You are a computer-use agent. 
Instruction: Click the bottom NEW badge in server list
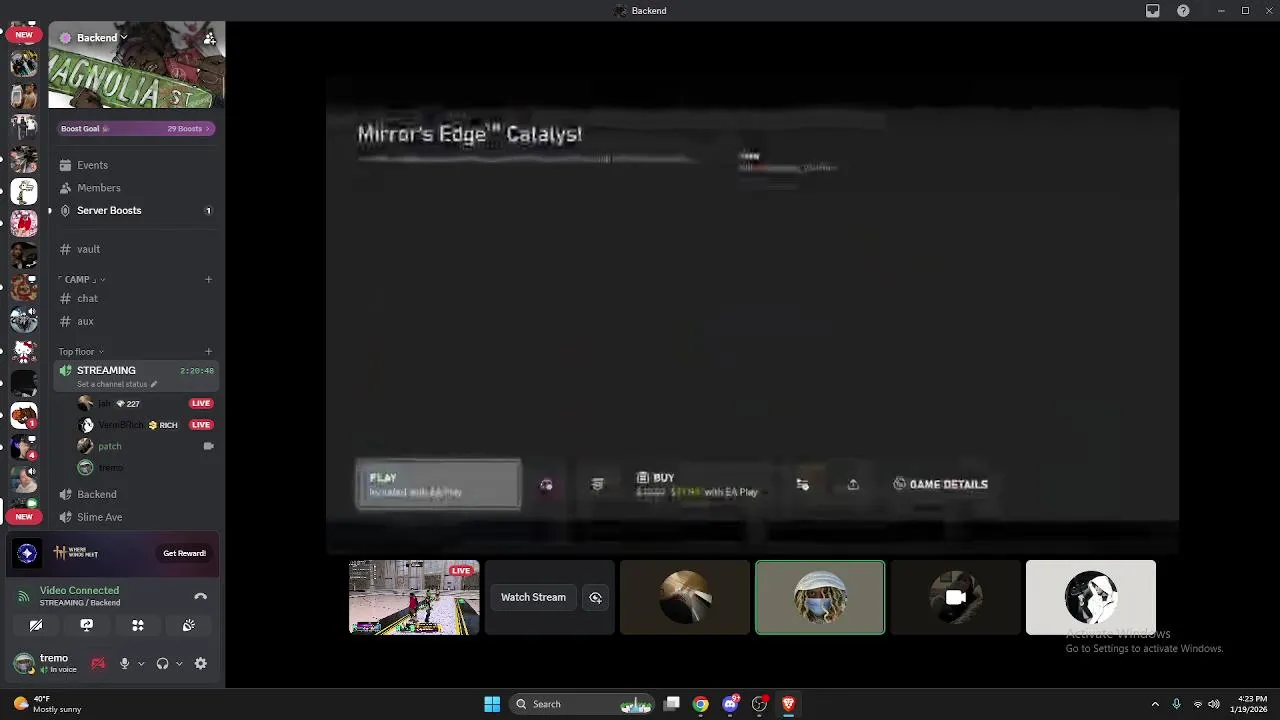click(x=24, y=517)
